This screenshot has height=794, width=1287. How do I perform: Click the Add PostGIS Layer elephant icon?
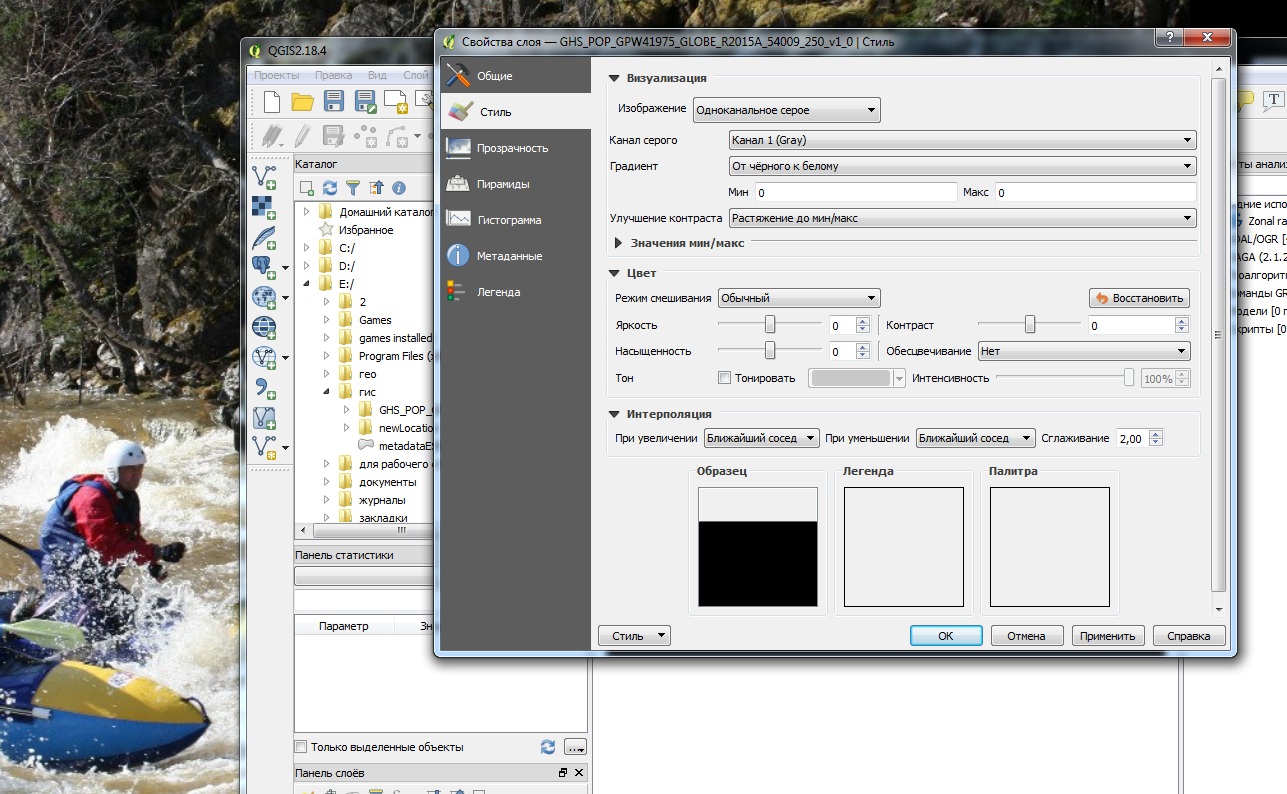[263, 266]
